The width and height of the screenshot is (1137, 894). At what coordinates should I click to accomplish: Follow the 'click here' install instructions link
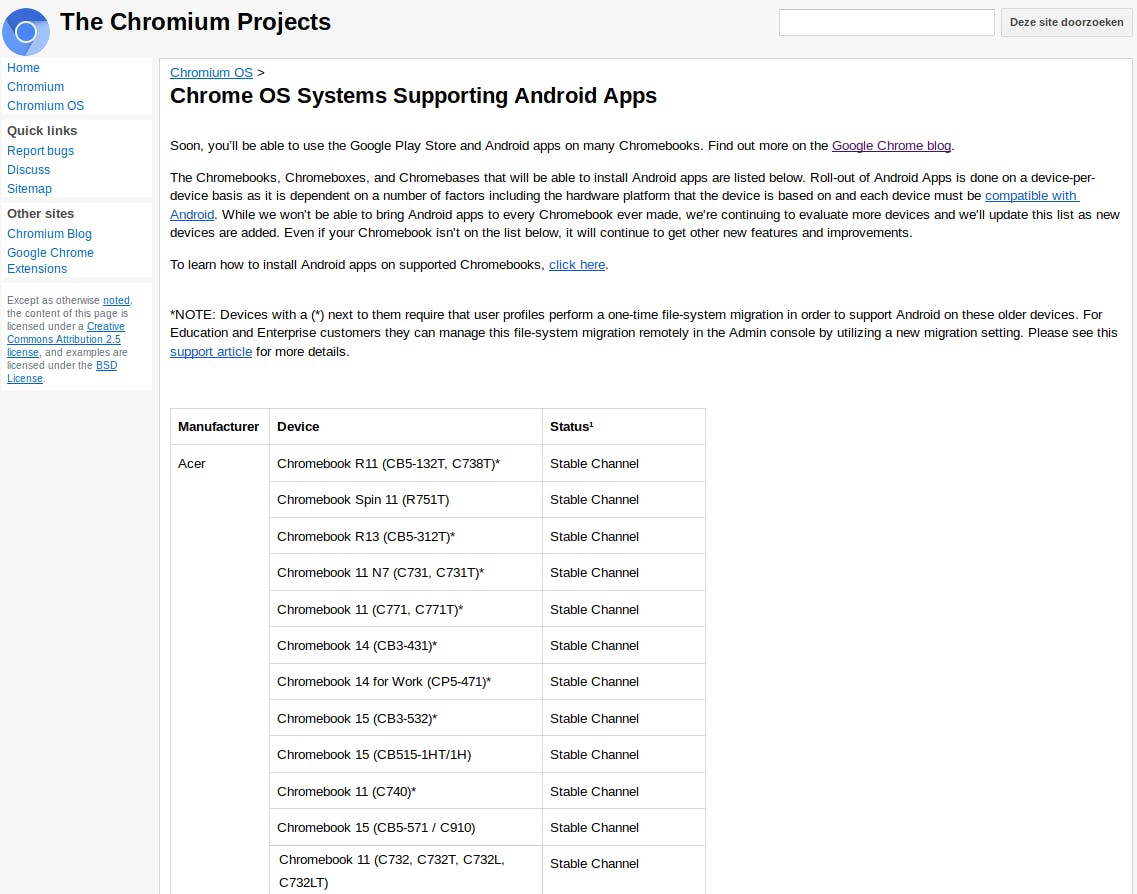coord(577,265)
